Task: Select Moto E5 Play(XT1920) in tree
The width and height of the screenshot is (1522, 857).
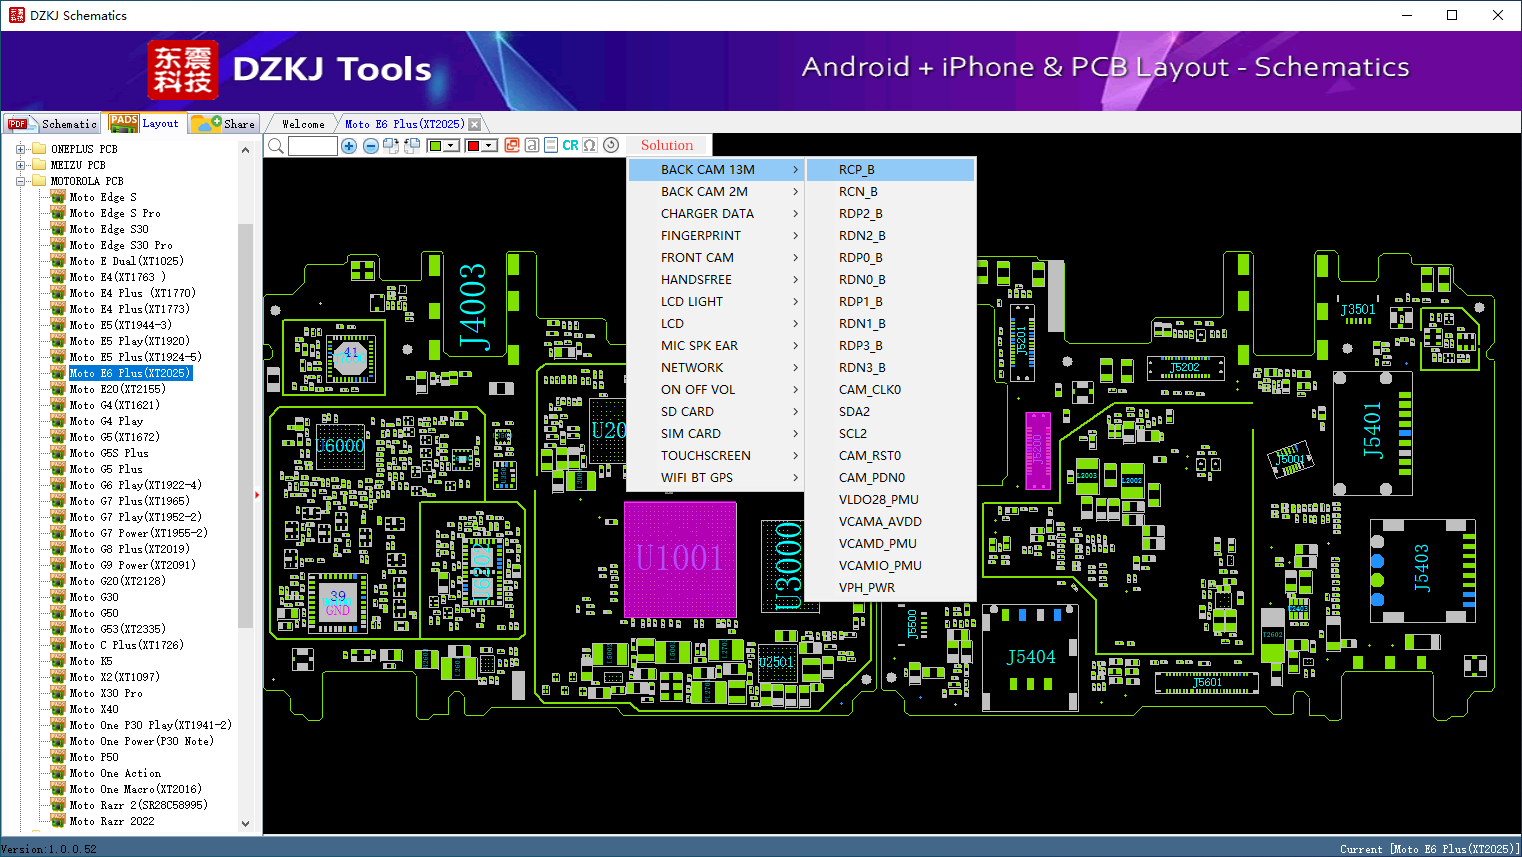Action: tap(129, 341)
